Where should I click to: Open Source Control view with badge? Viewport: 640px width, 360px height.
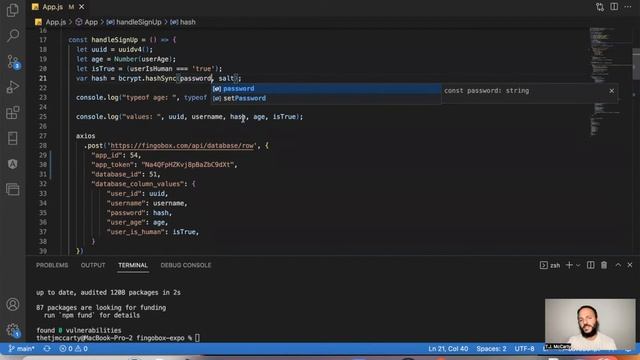coord(13,62)
